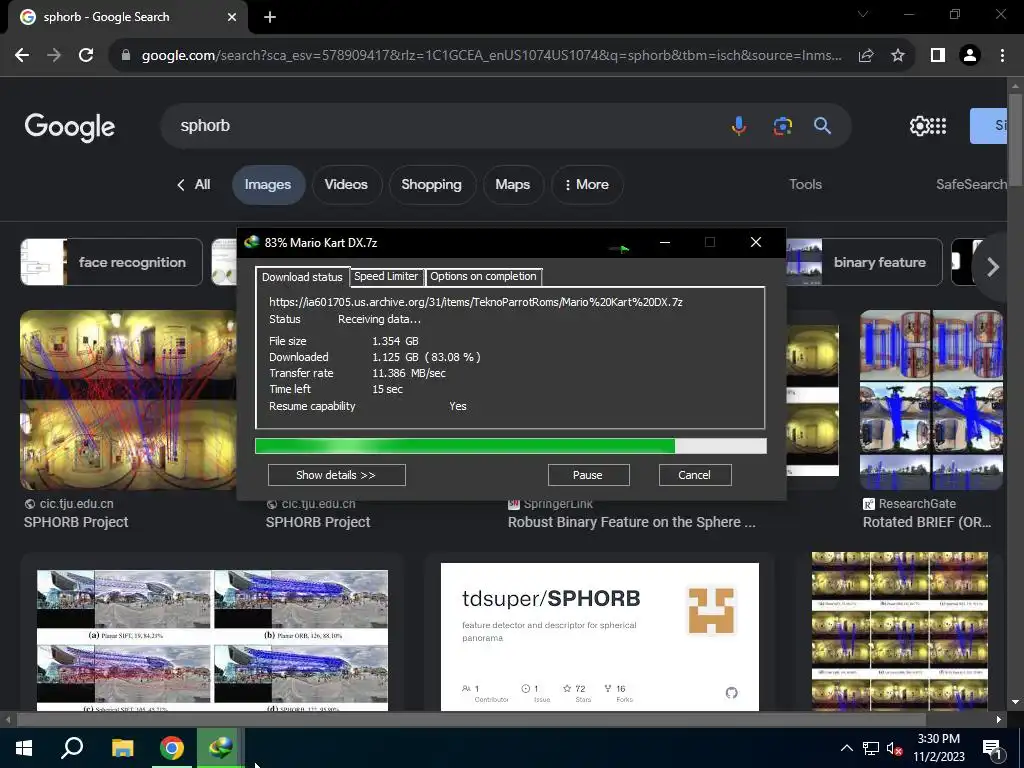The image size is (1024, 768).
Task: Switch to All results tab
Action: [x=194, y=185]
